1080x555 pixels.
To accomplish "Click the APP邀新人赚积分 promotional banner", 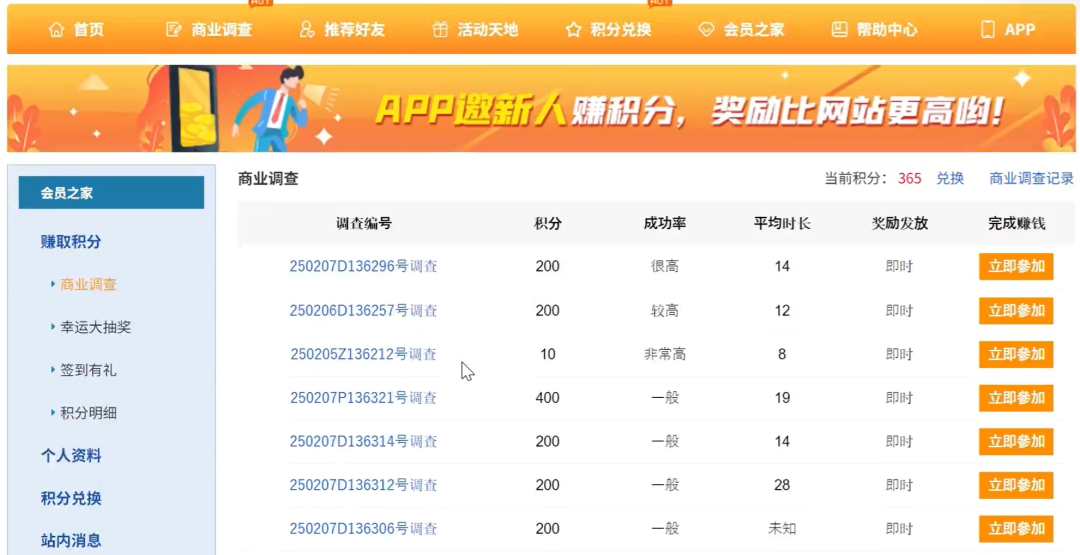I will tap(541, 108).
